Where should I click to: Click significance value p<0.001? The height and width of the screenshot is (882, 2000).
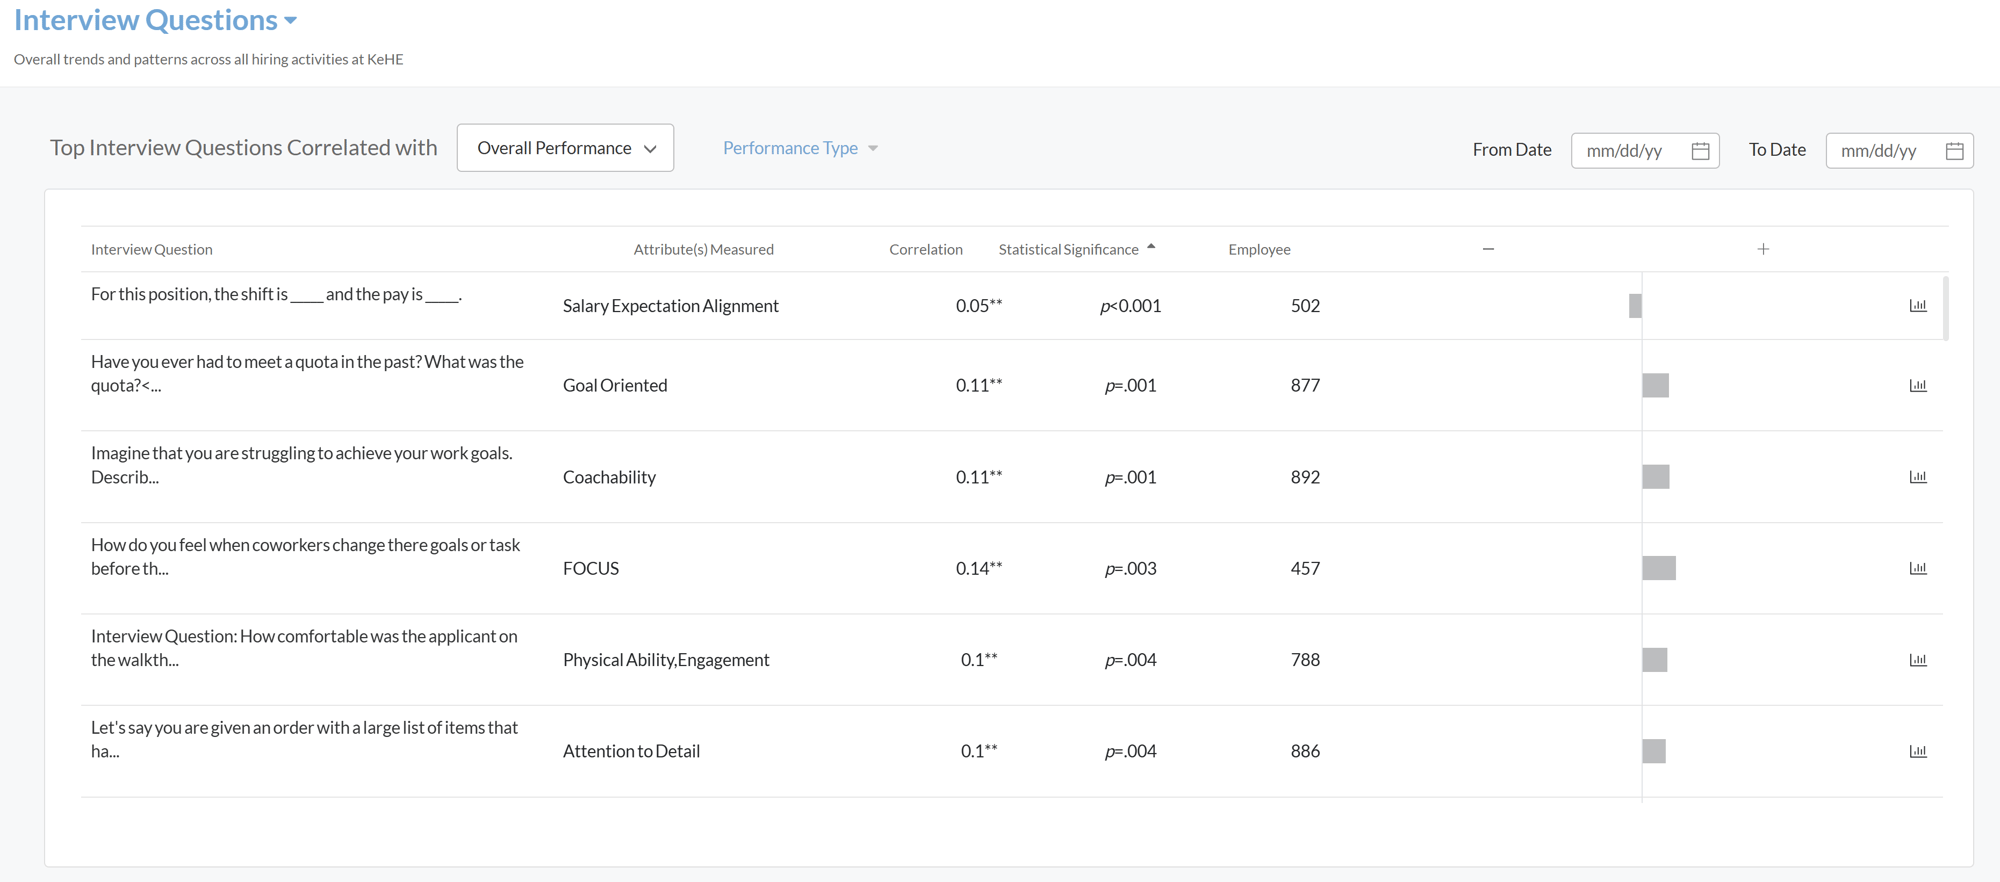pos(1131,306)
